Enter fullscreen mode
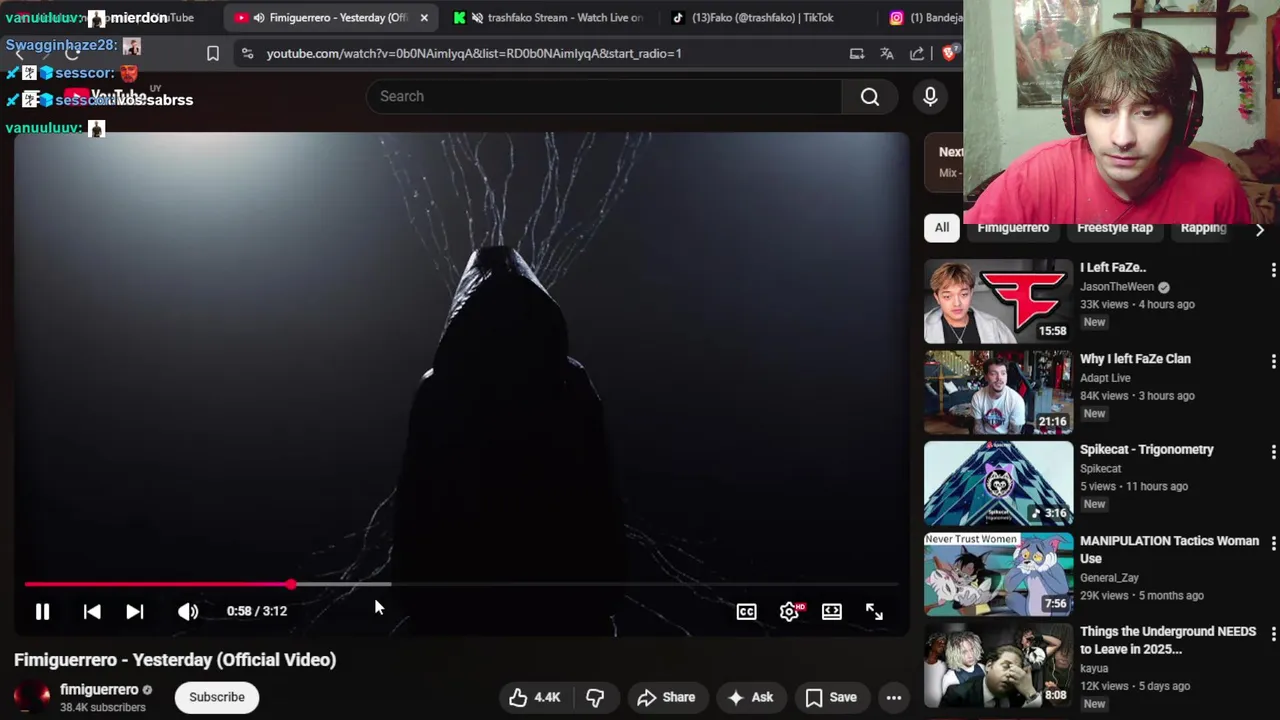This screenshot has width=1280, height=720. (874, 611)
